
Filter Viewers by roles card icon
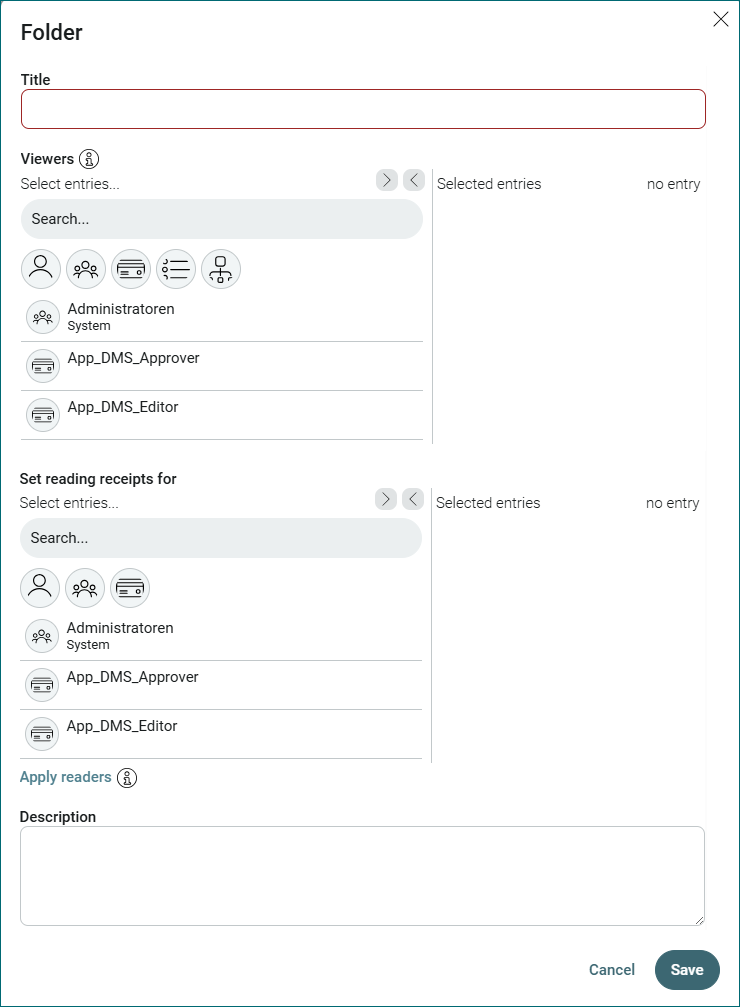tap(131, 268)
